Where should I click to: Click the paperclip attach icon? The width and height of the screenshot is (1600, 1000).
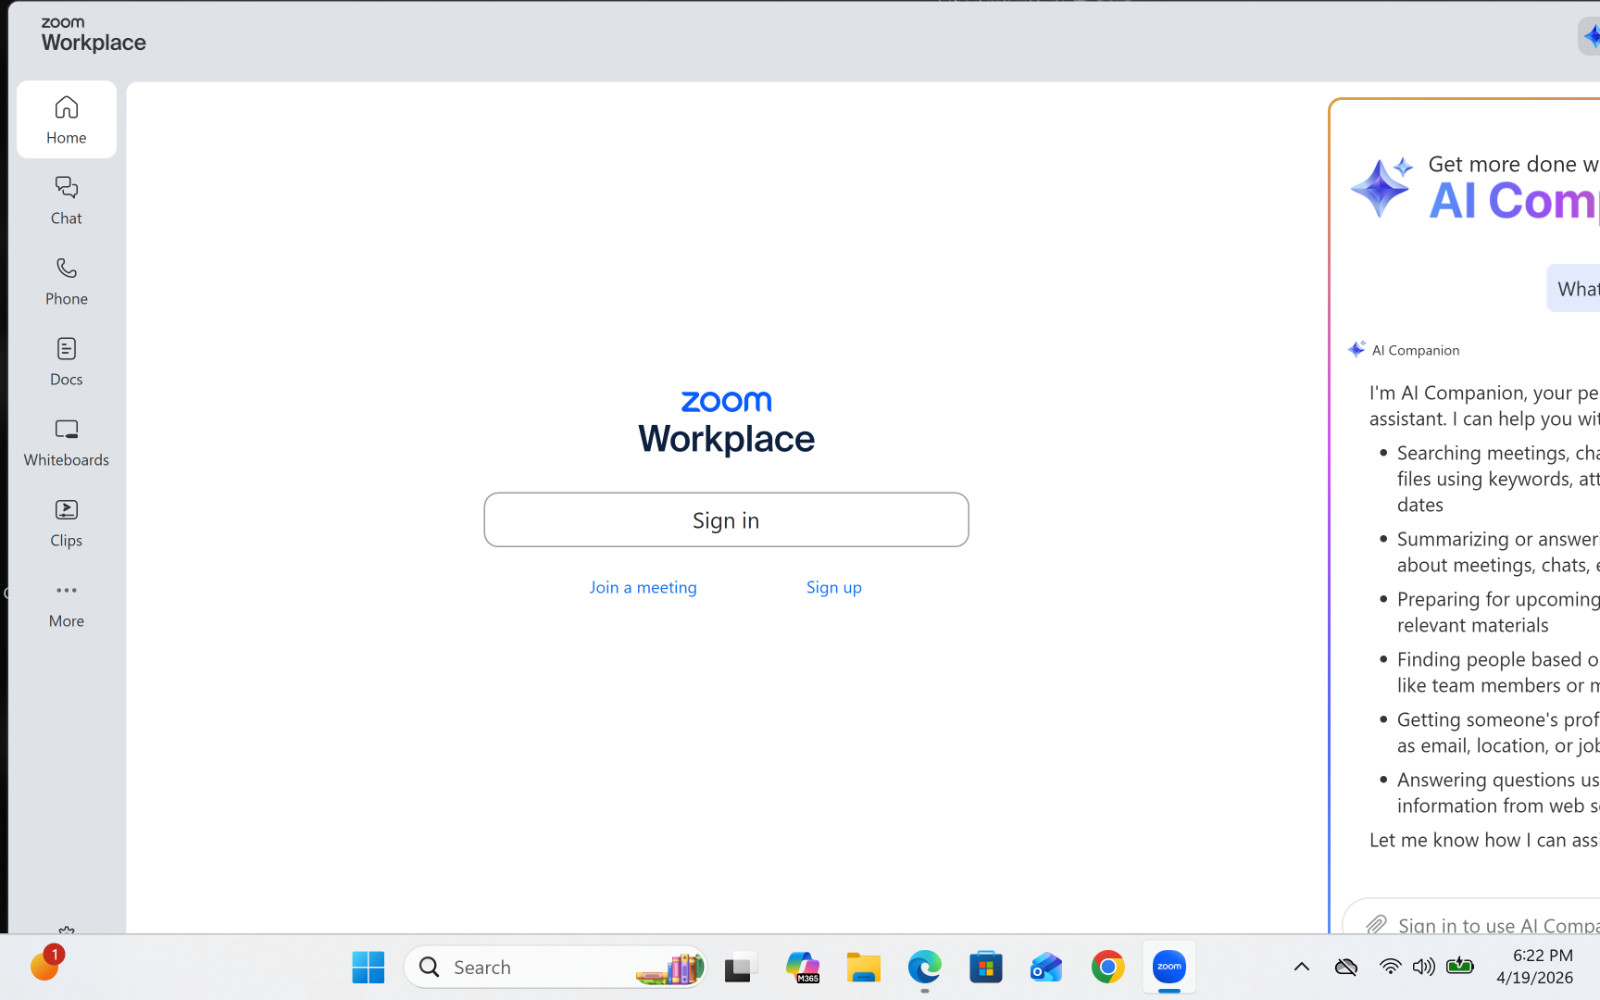pos(1377,925)
